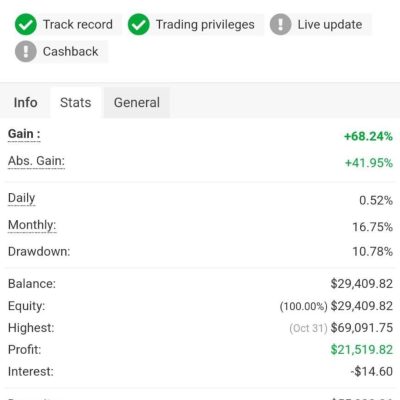Click the Track record label
Image resolution: width=400 pixels, height=400 pixels.
pos(78,25)
